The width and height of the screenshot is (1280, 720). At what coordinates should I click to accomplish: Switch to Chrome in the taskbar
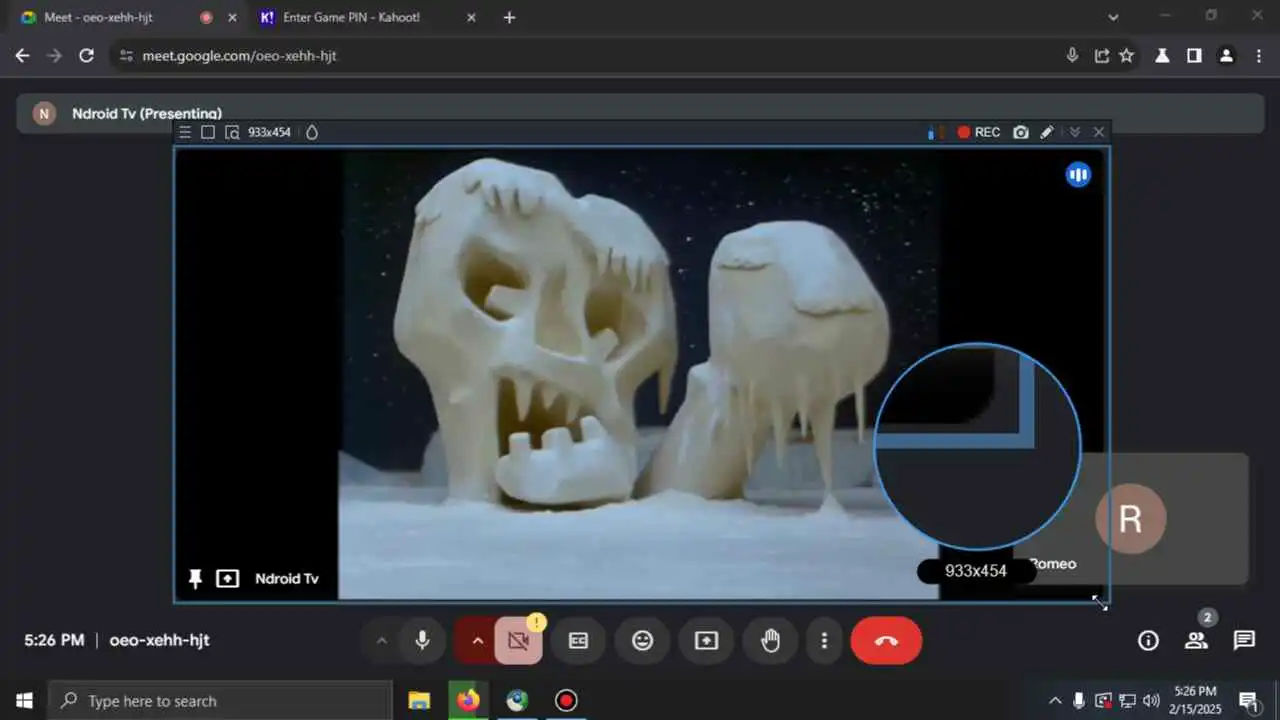point(517,701)
